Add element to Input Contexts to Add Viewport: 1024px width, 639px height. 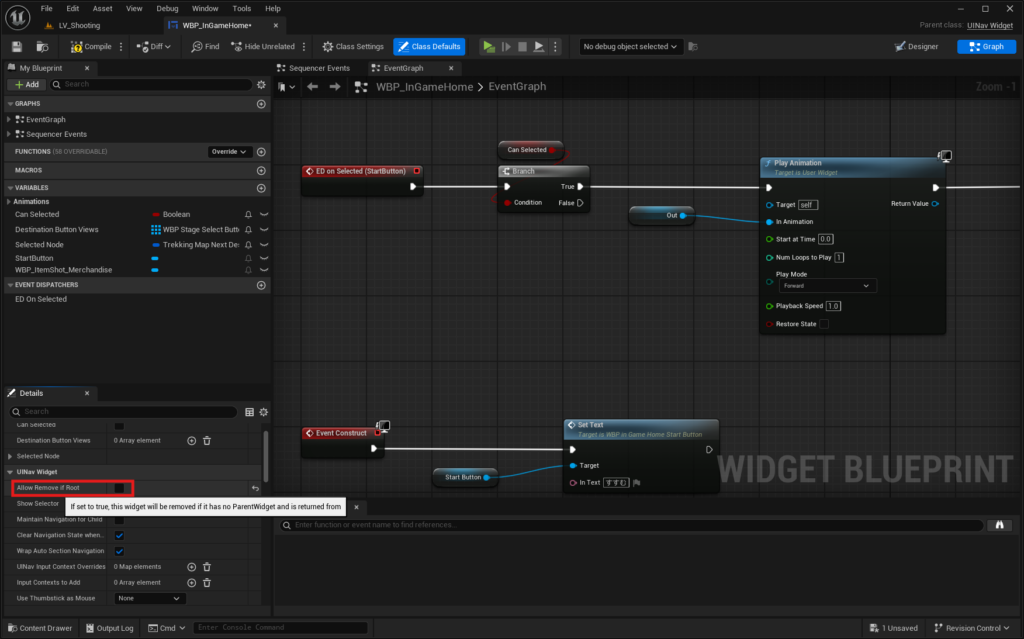pyautogui.click(x=192, y=582)
